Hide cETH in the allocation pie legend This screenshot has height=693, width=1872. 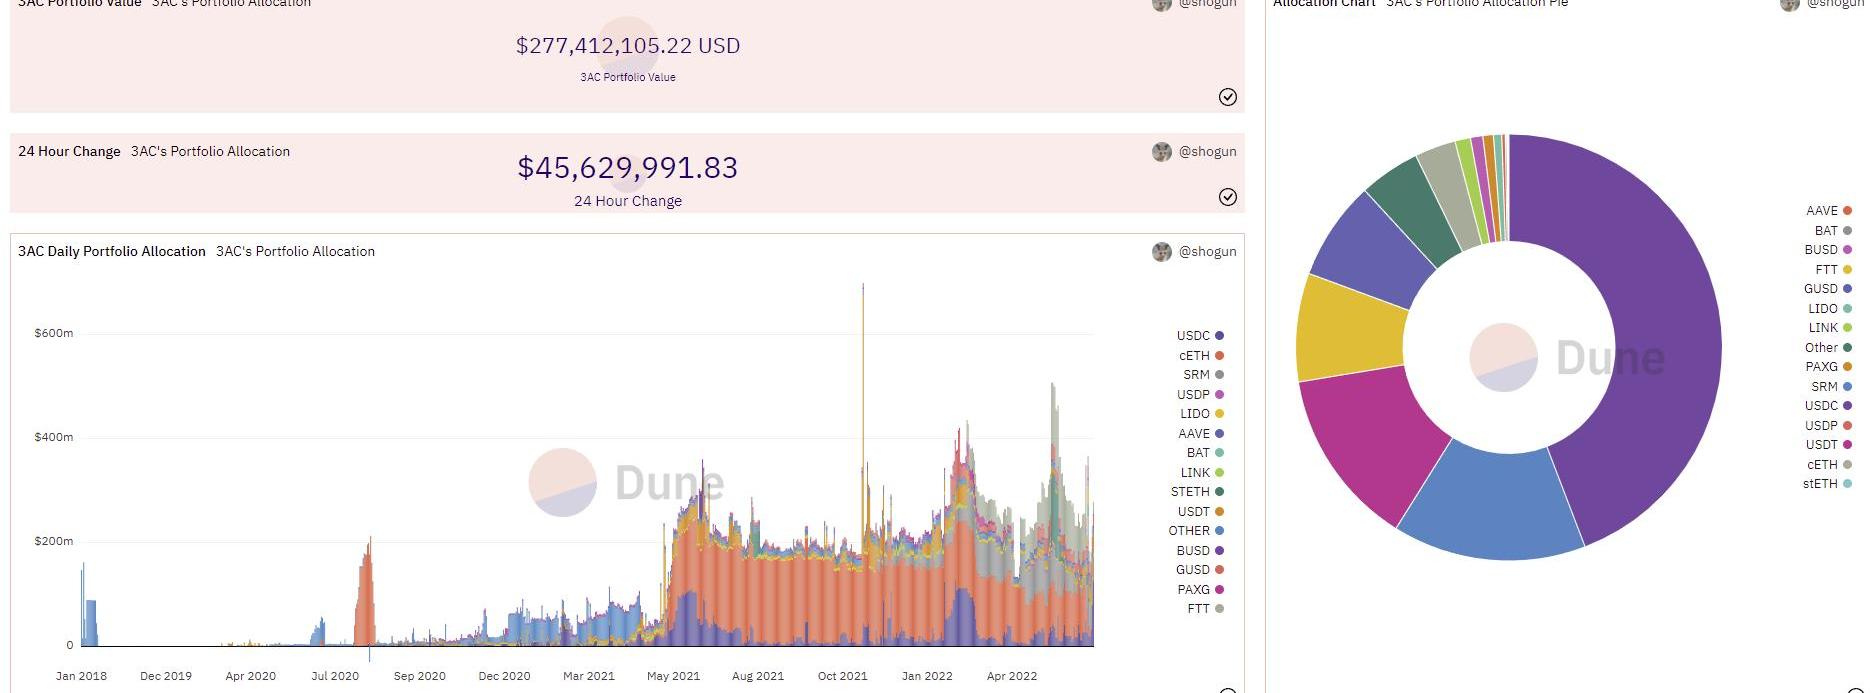tap(1829, 465)
